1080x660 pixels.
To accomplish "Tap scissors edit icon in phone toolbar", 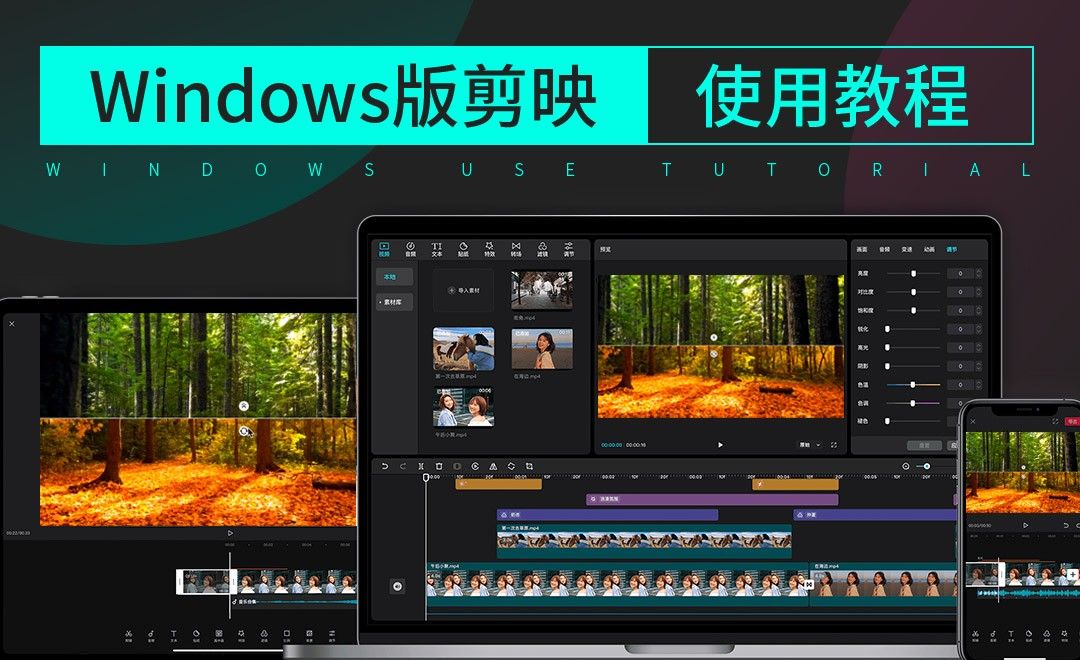I will (x=975, y=635).
